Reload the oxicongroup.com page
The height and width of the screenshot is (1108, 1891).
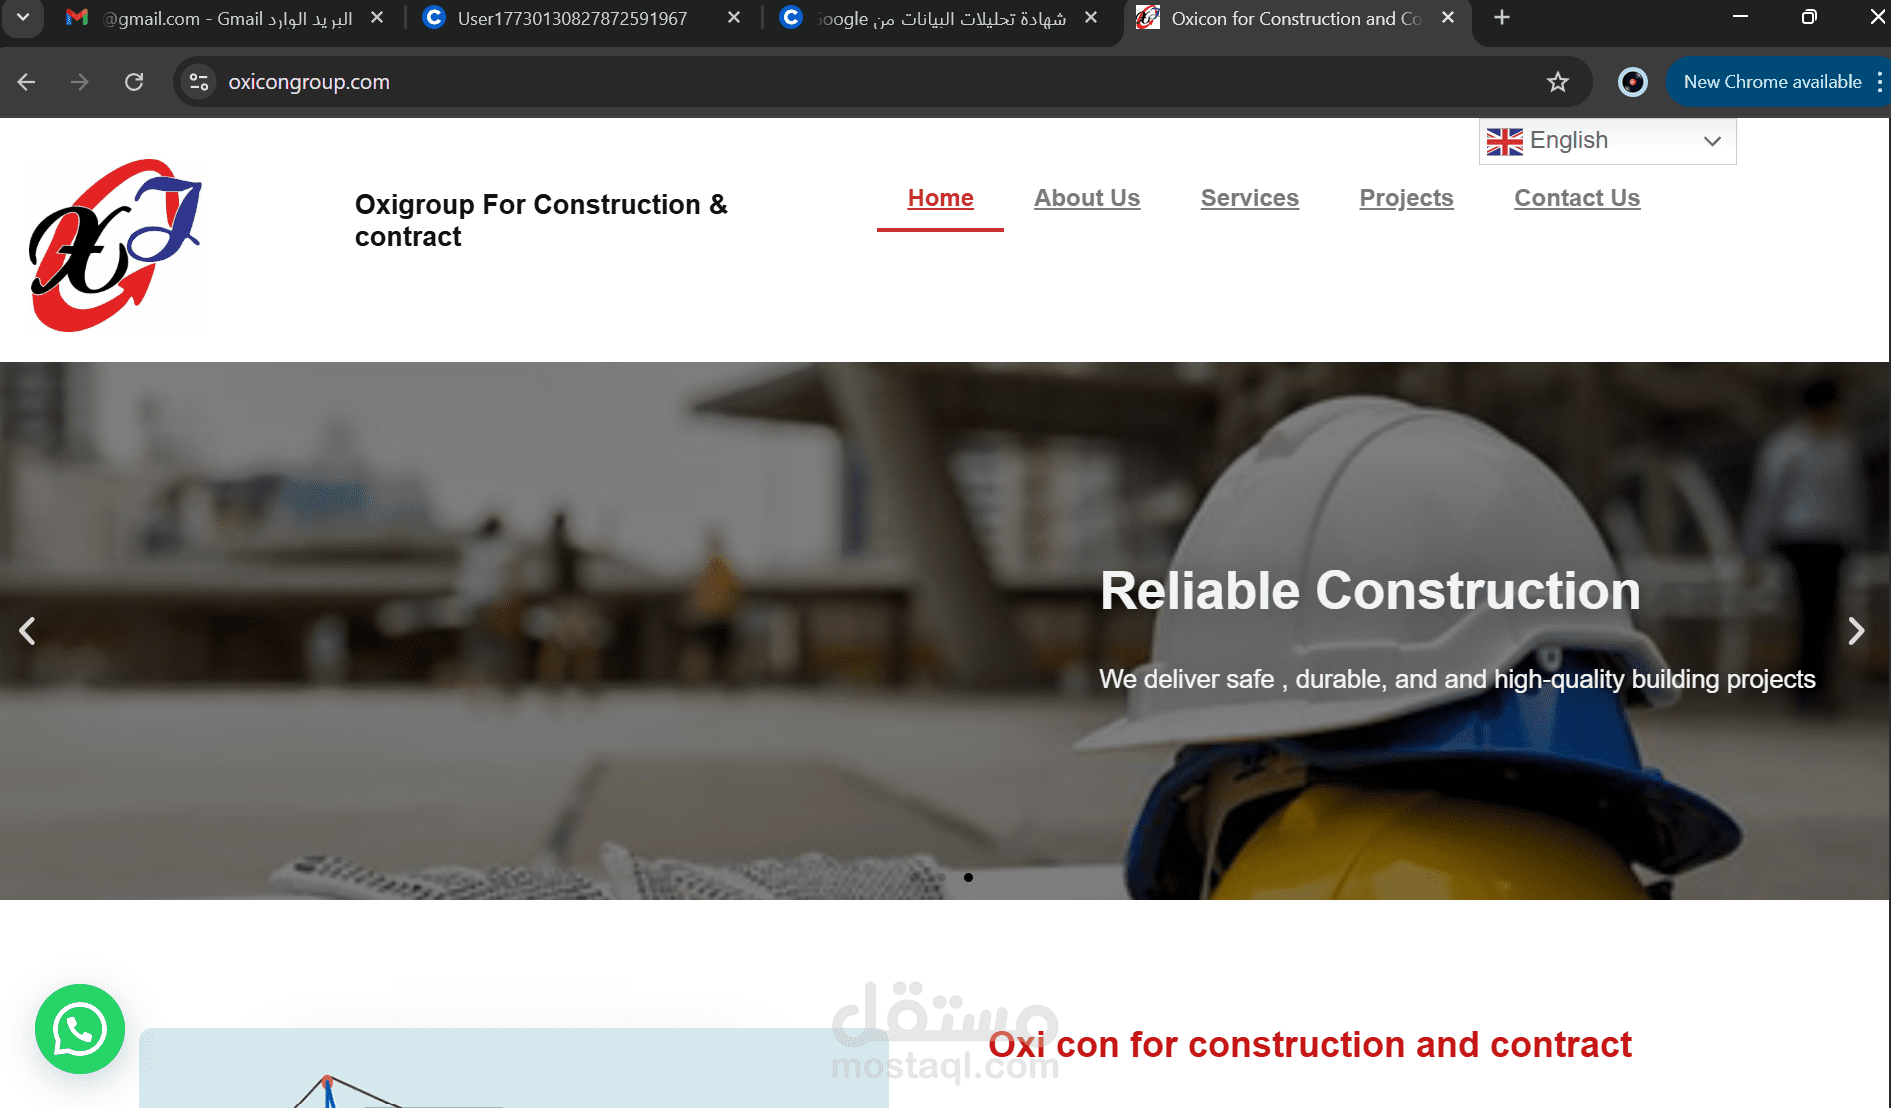click(134, 82)
